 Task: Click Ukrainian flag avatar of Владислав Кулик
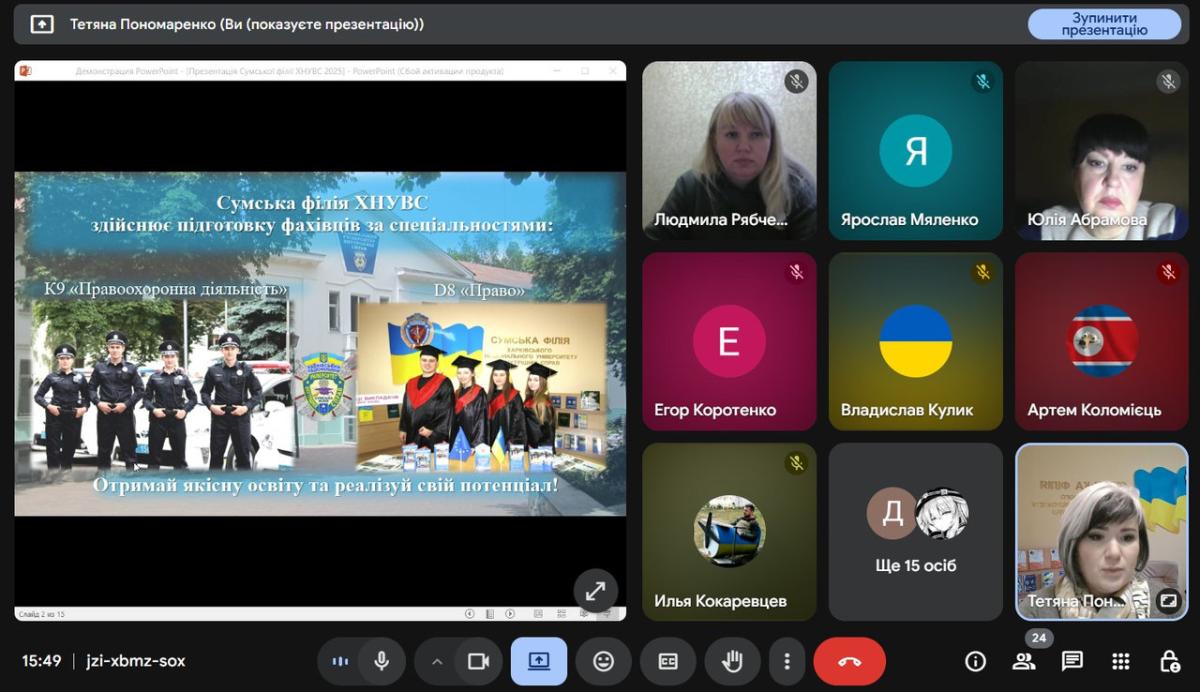click(915, 341)
